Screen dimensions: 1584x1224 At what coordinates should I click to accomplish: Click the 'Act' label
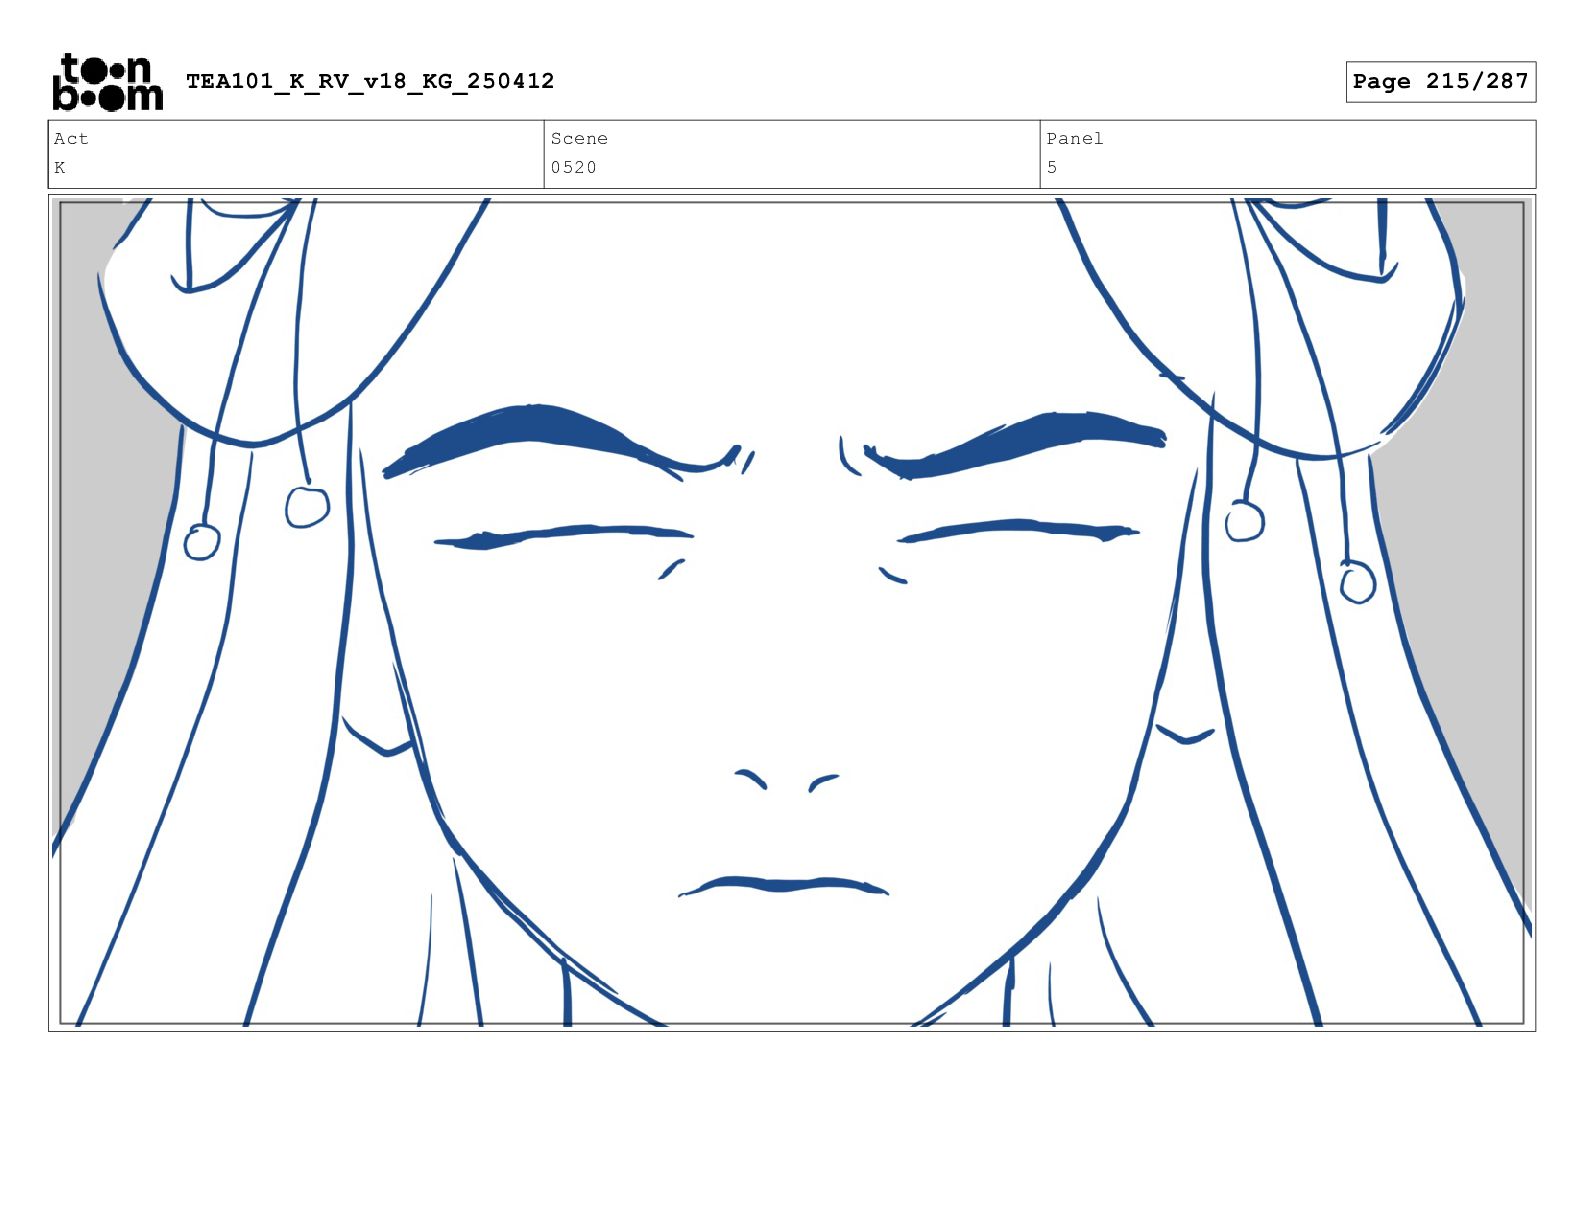(71, 139)
